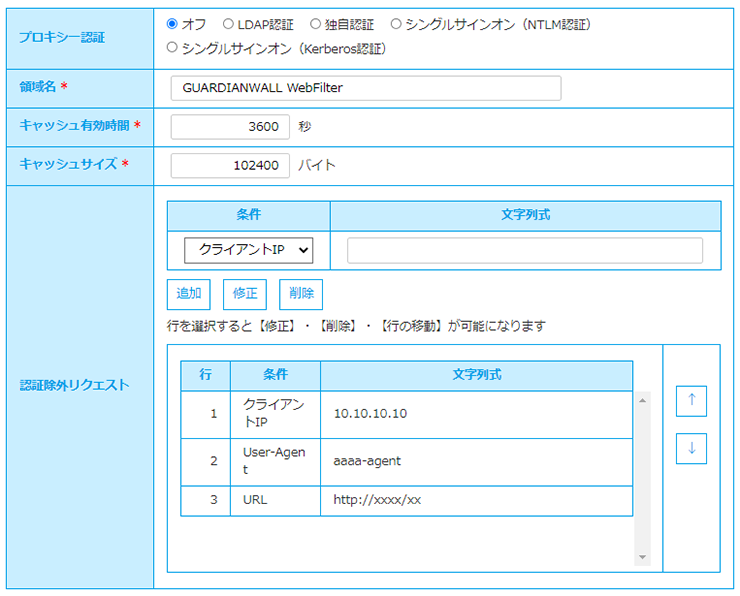Open the クライアントIP condition dropdown
This screenshot has height=596, width=740.
(x=249, y=250)
